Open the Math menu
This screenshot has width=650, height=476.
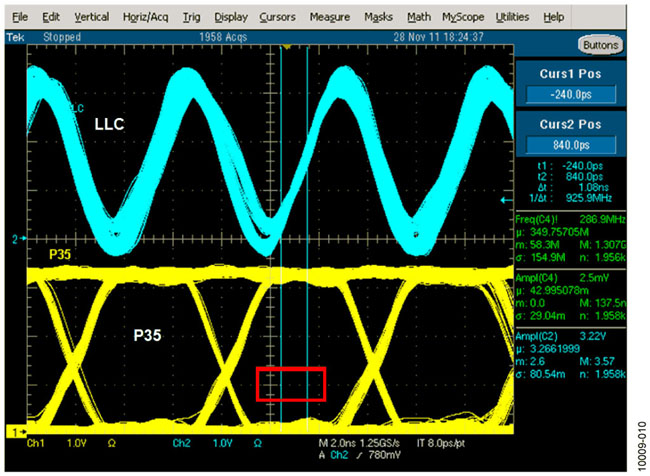(419, 17)
